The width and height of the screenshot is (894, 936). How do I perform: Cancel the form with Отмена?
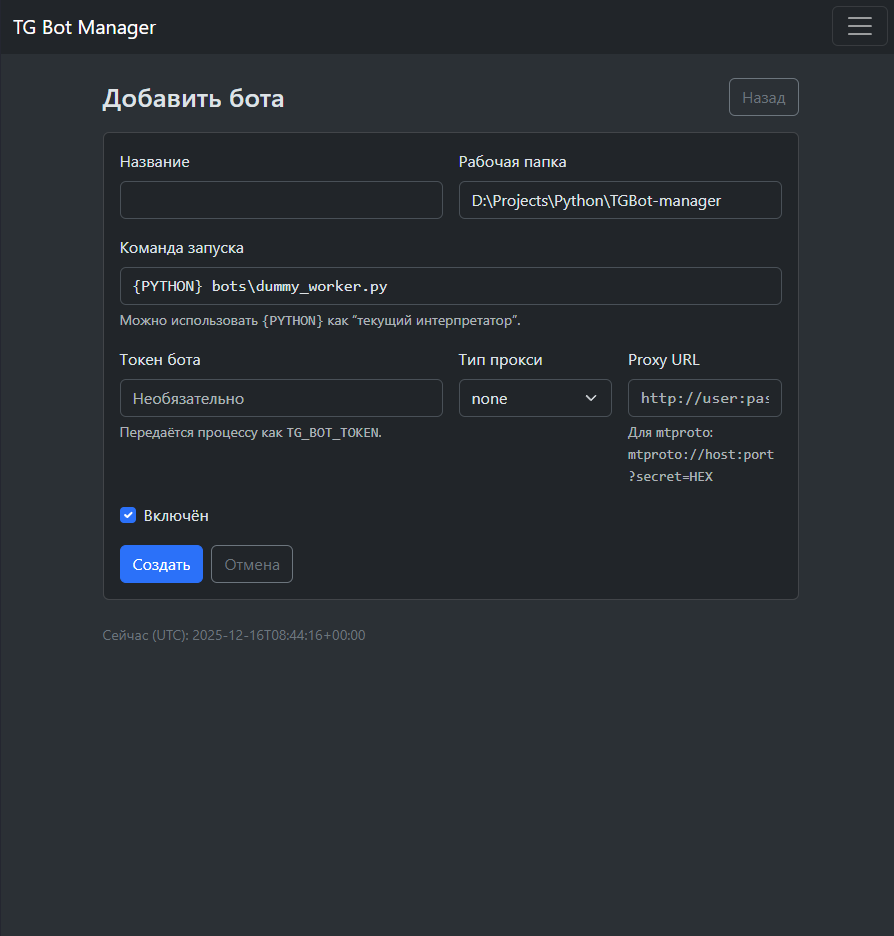point(251,564)
